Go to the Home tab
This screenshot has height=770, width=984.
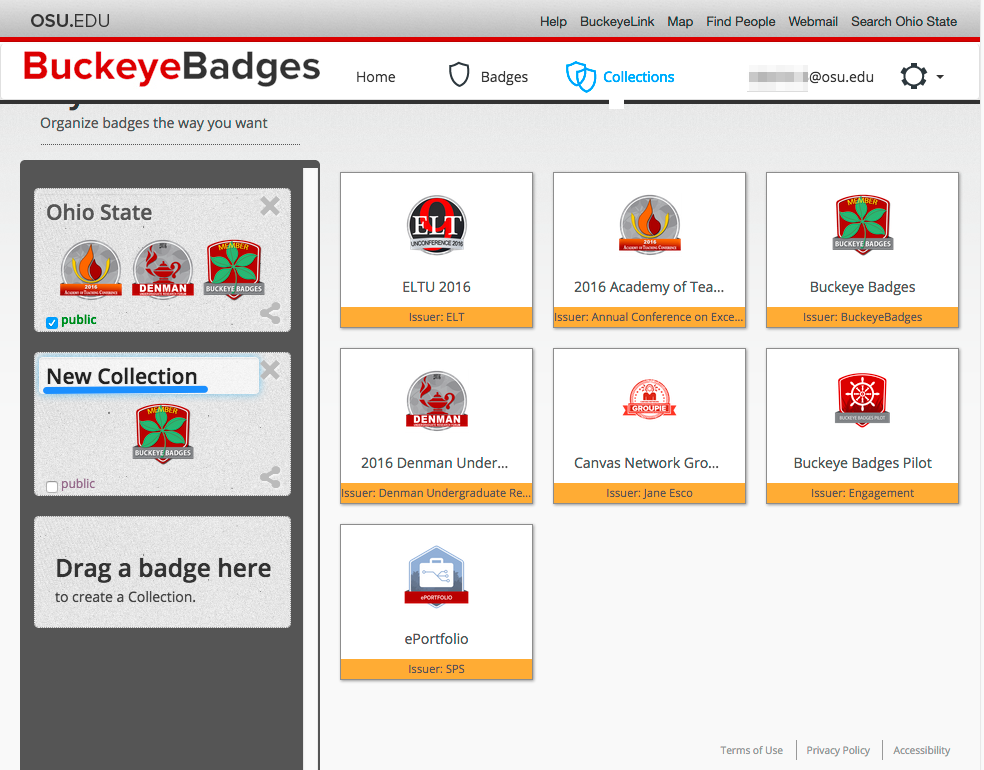point(376,77)
